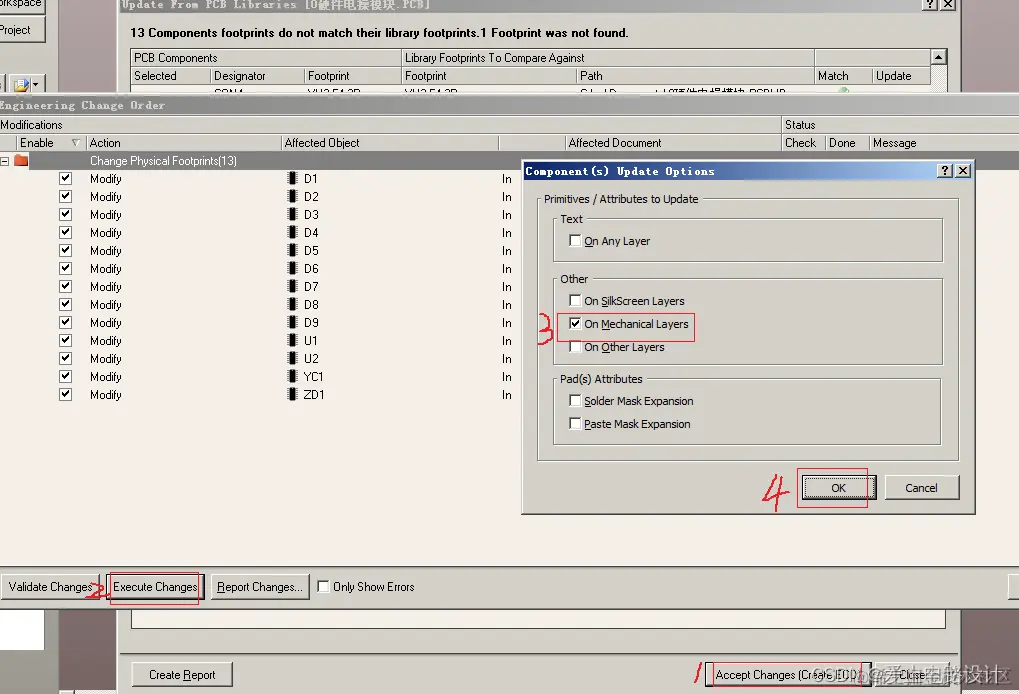Click Cancel in Component Update Options
Screen dimensions: 1019x694
[x=922, y=487]
